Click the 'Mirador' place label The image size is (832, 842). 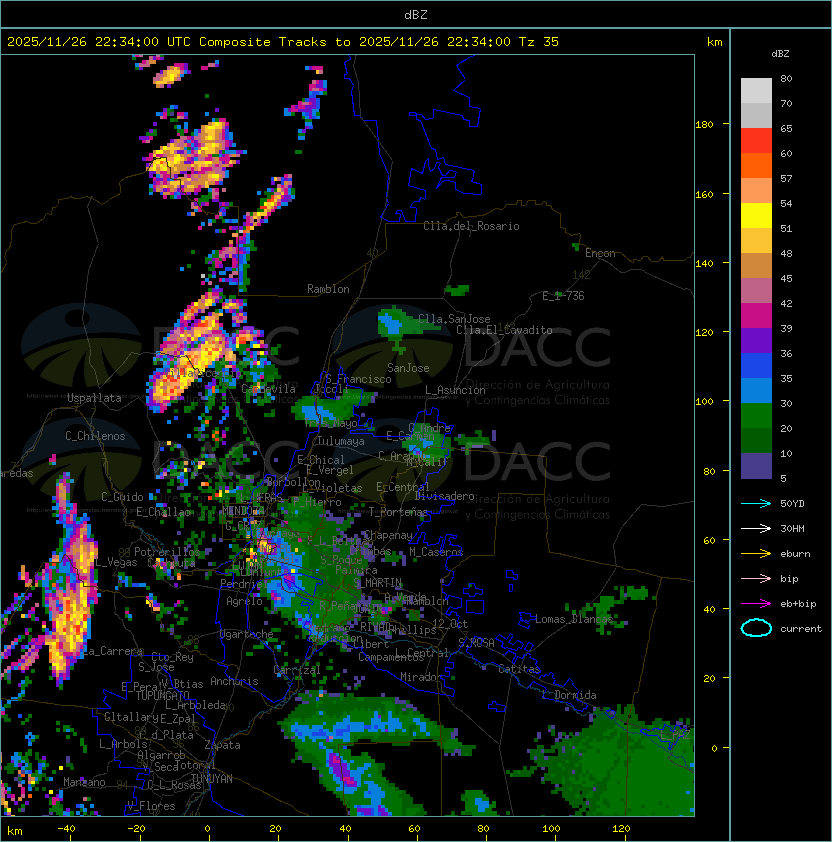(422, 677)
